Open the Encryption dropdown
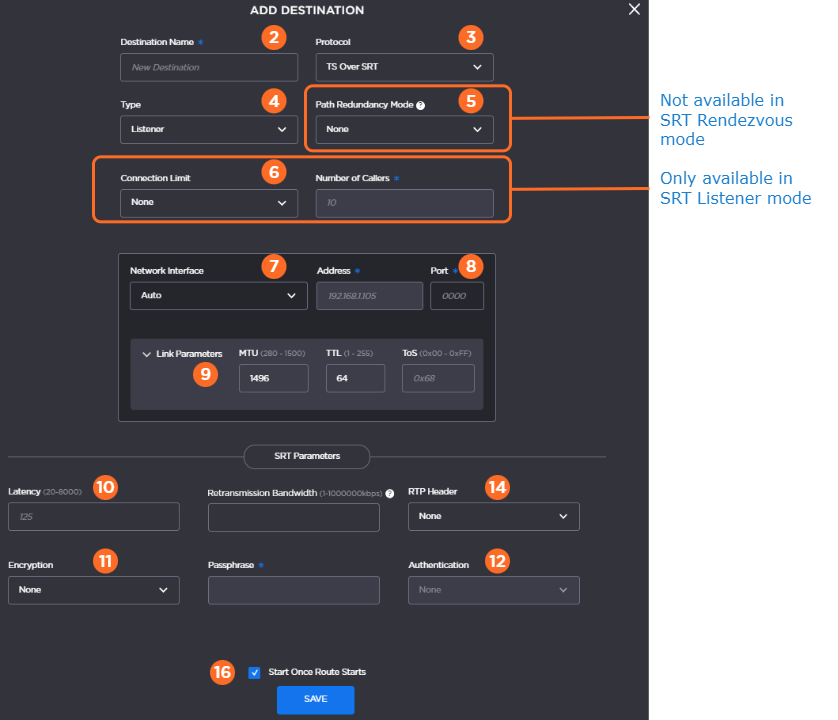This screenshot has height=720, width=838. 93,590
